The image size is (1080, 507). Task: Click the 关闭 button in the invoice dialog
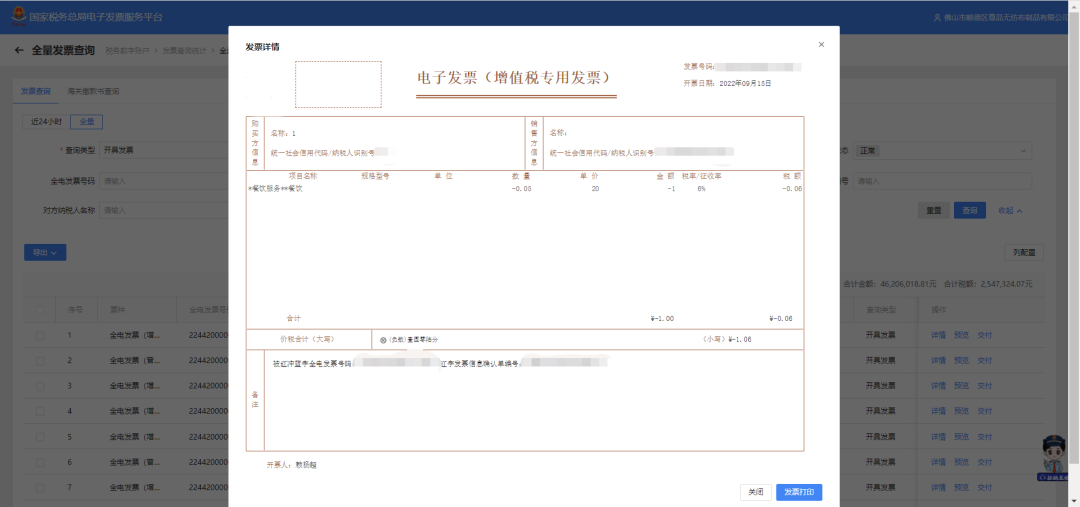pyautogui.click(x=756, y=492)
